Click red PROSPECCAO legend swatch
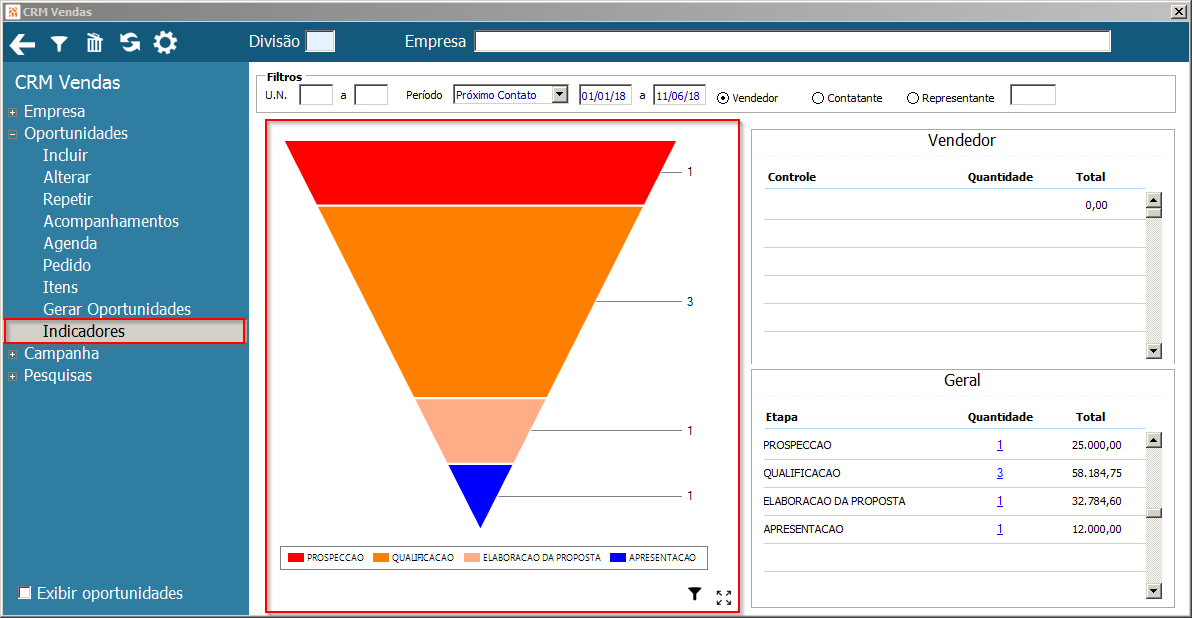Viewport: 1192px width, 618px height. 296,557
